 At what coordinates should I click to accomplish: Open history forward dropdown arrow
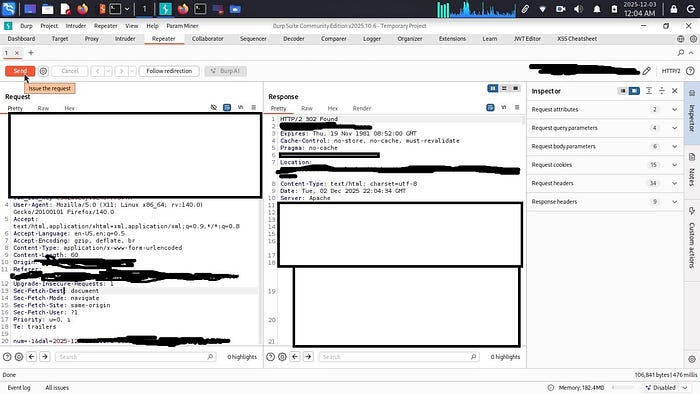point(132,71)
